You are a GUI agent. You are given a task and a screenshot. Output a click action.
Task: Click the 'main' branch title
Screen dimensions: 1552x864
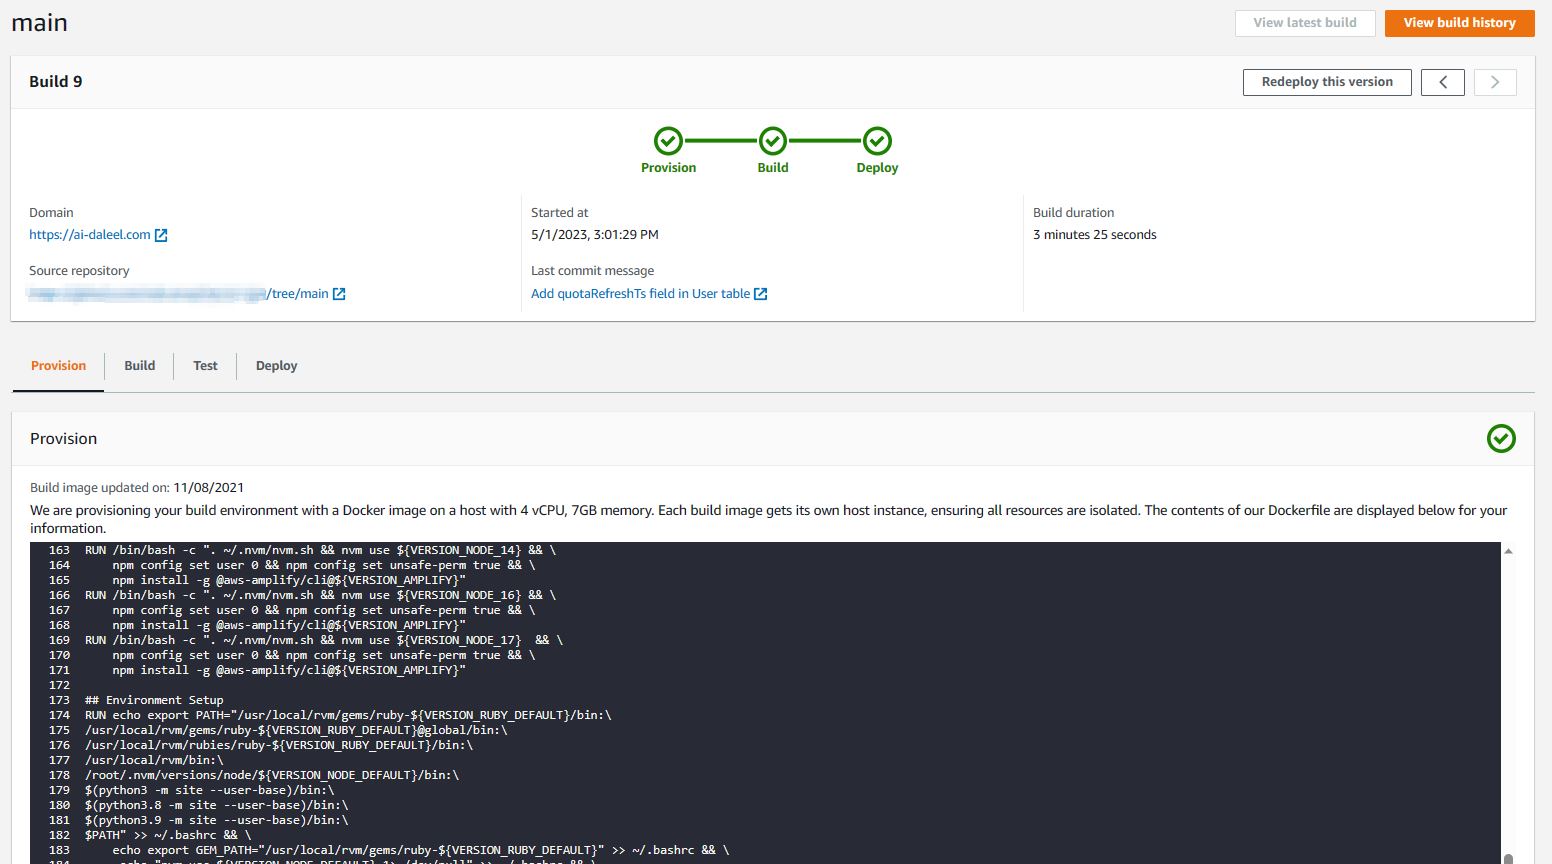[x=39, y=23]
